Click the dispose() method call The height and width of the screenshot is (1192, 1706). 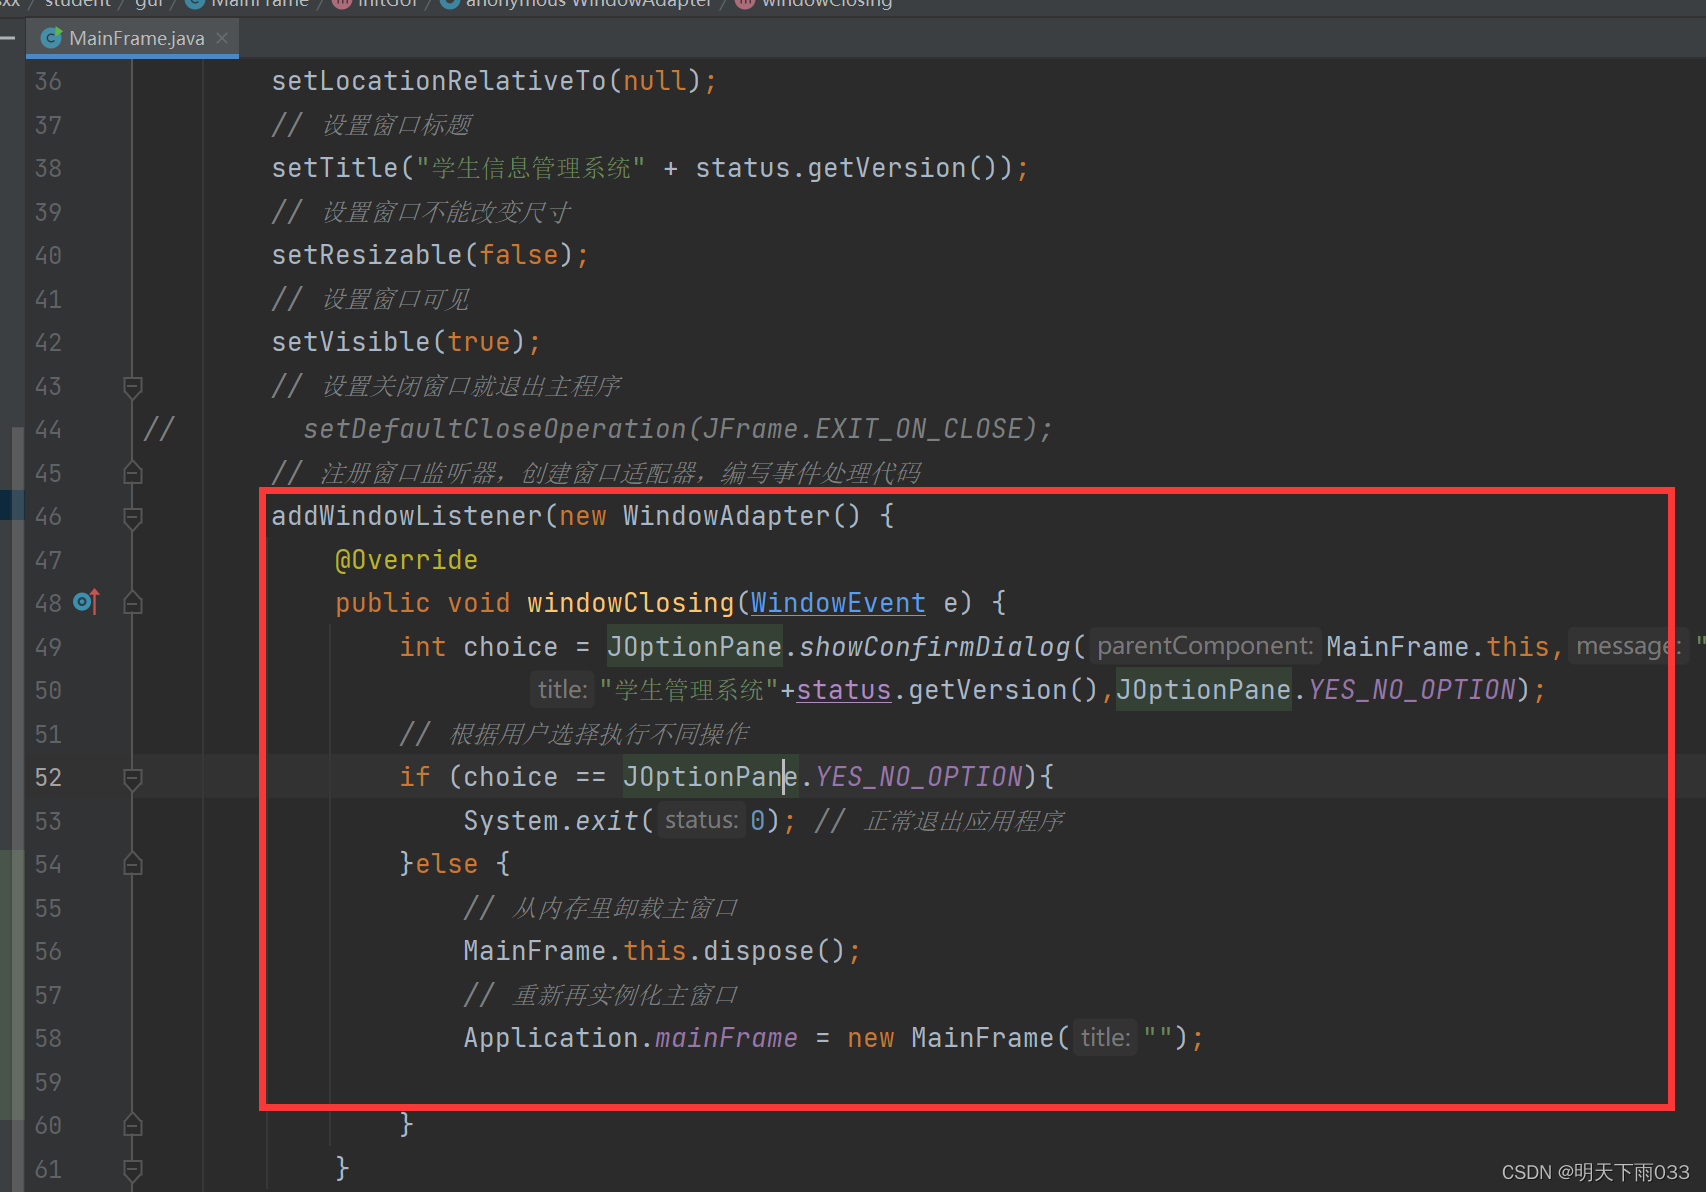coord(774,951)
